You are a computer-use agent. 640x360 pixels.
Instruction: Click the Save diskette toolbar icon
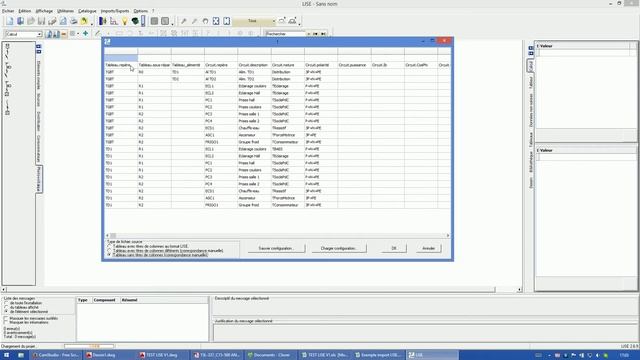pyautogui.click(x=42, y=21)
